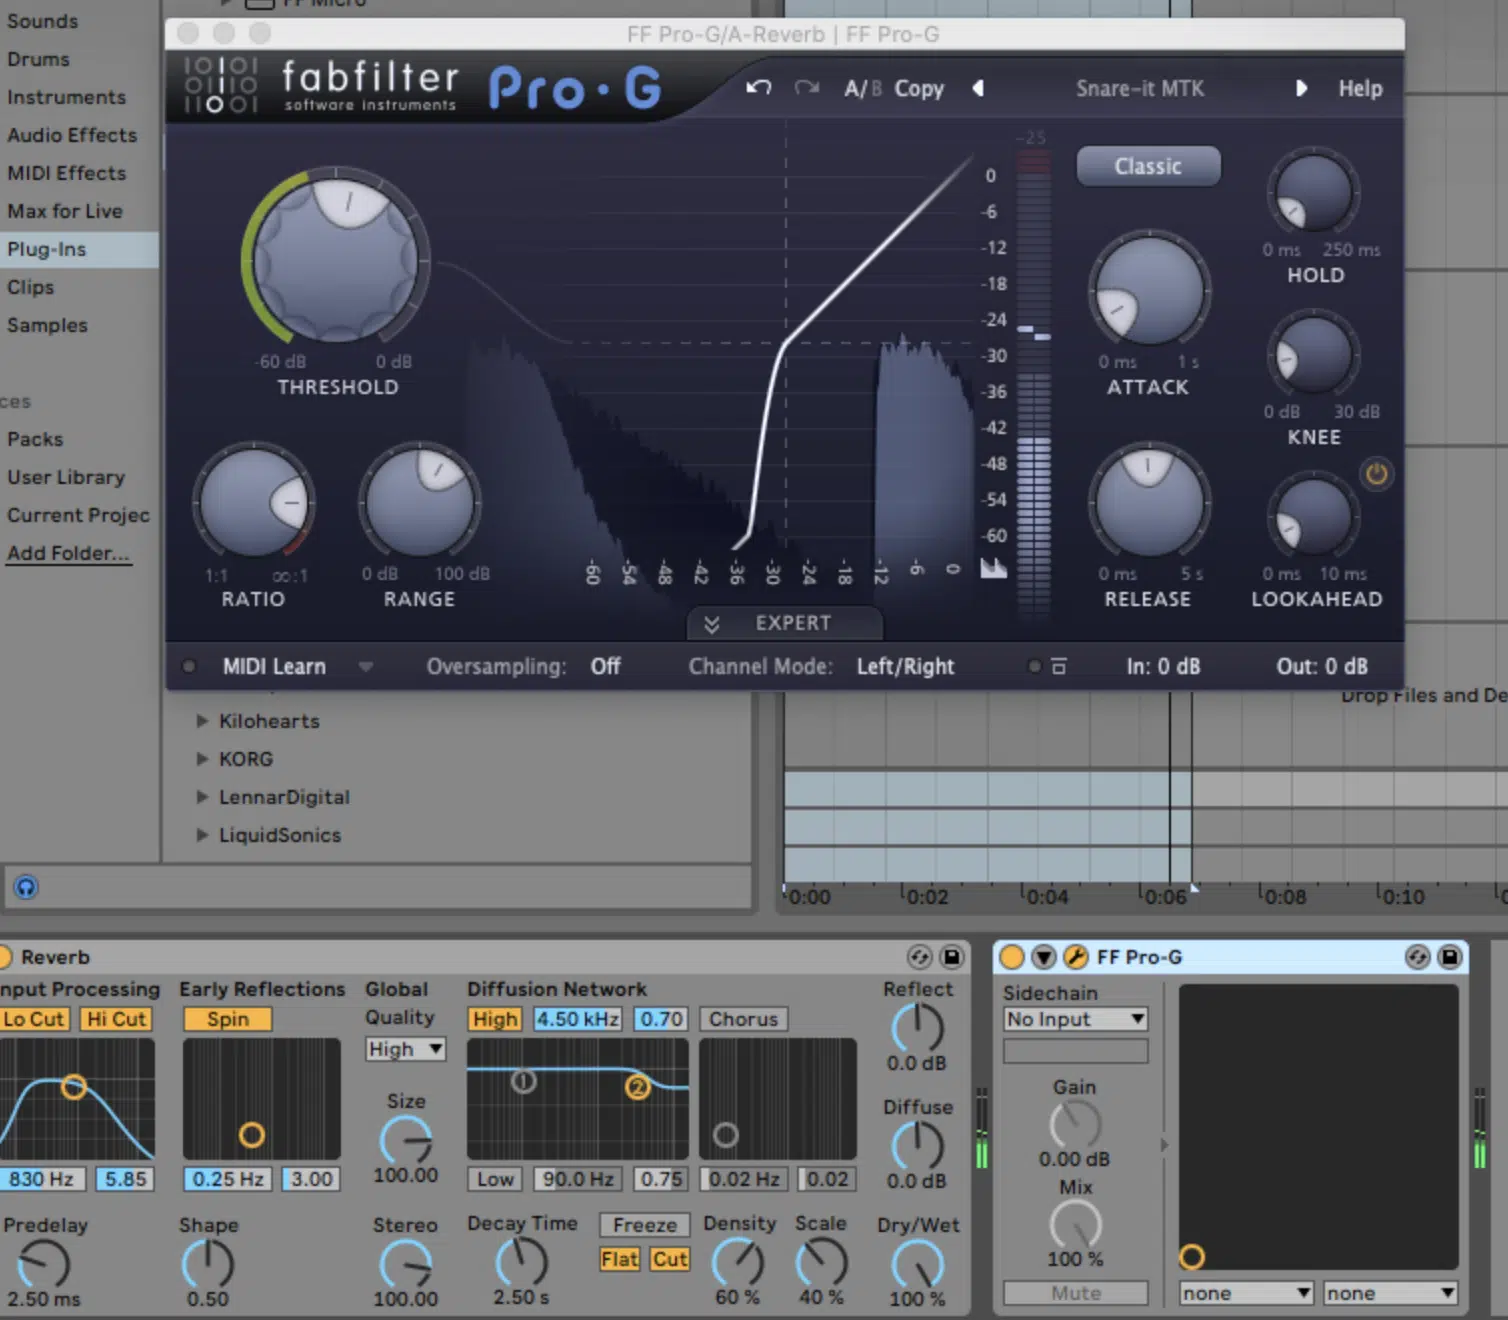Image resolution: width=1508 pixels, height=1320 pixels.
Task: Expand the LiquidSonics plug-in folder
Action: point(202,835)
